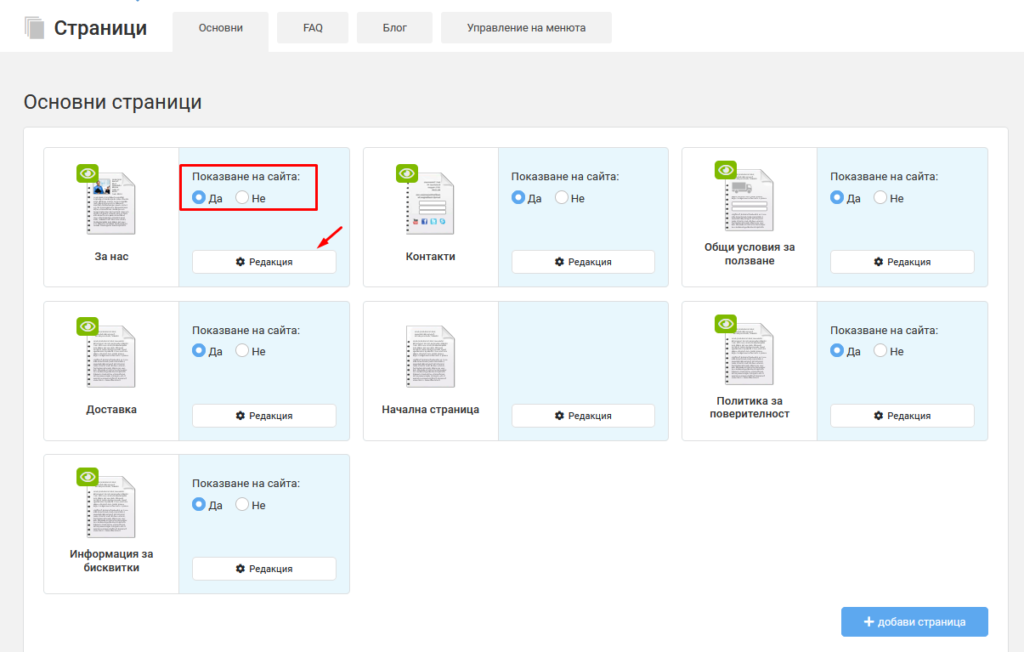Image resolution: width=1024 pixels, height=652 pixels.
Task: Open the Блог tab
Action: coord(394,28)
